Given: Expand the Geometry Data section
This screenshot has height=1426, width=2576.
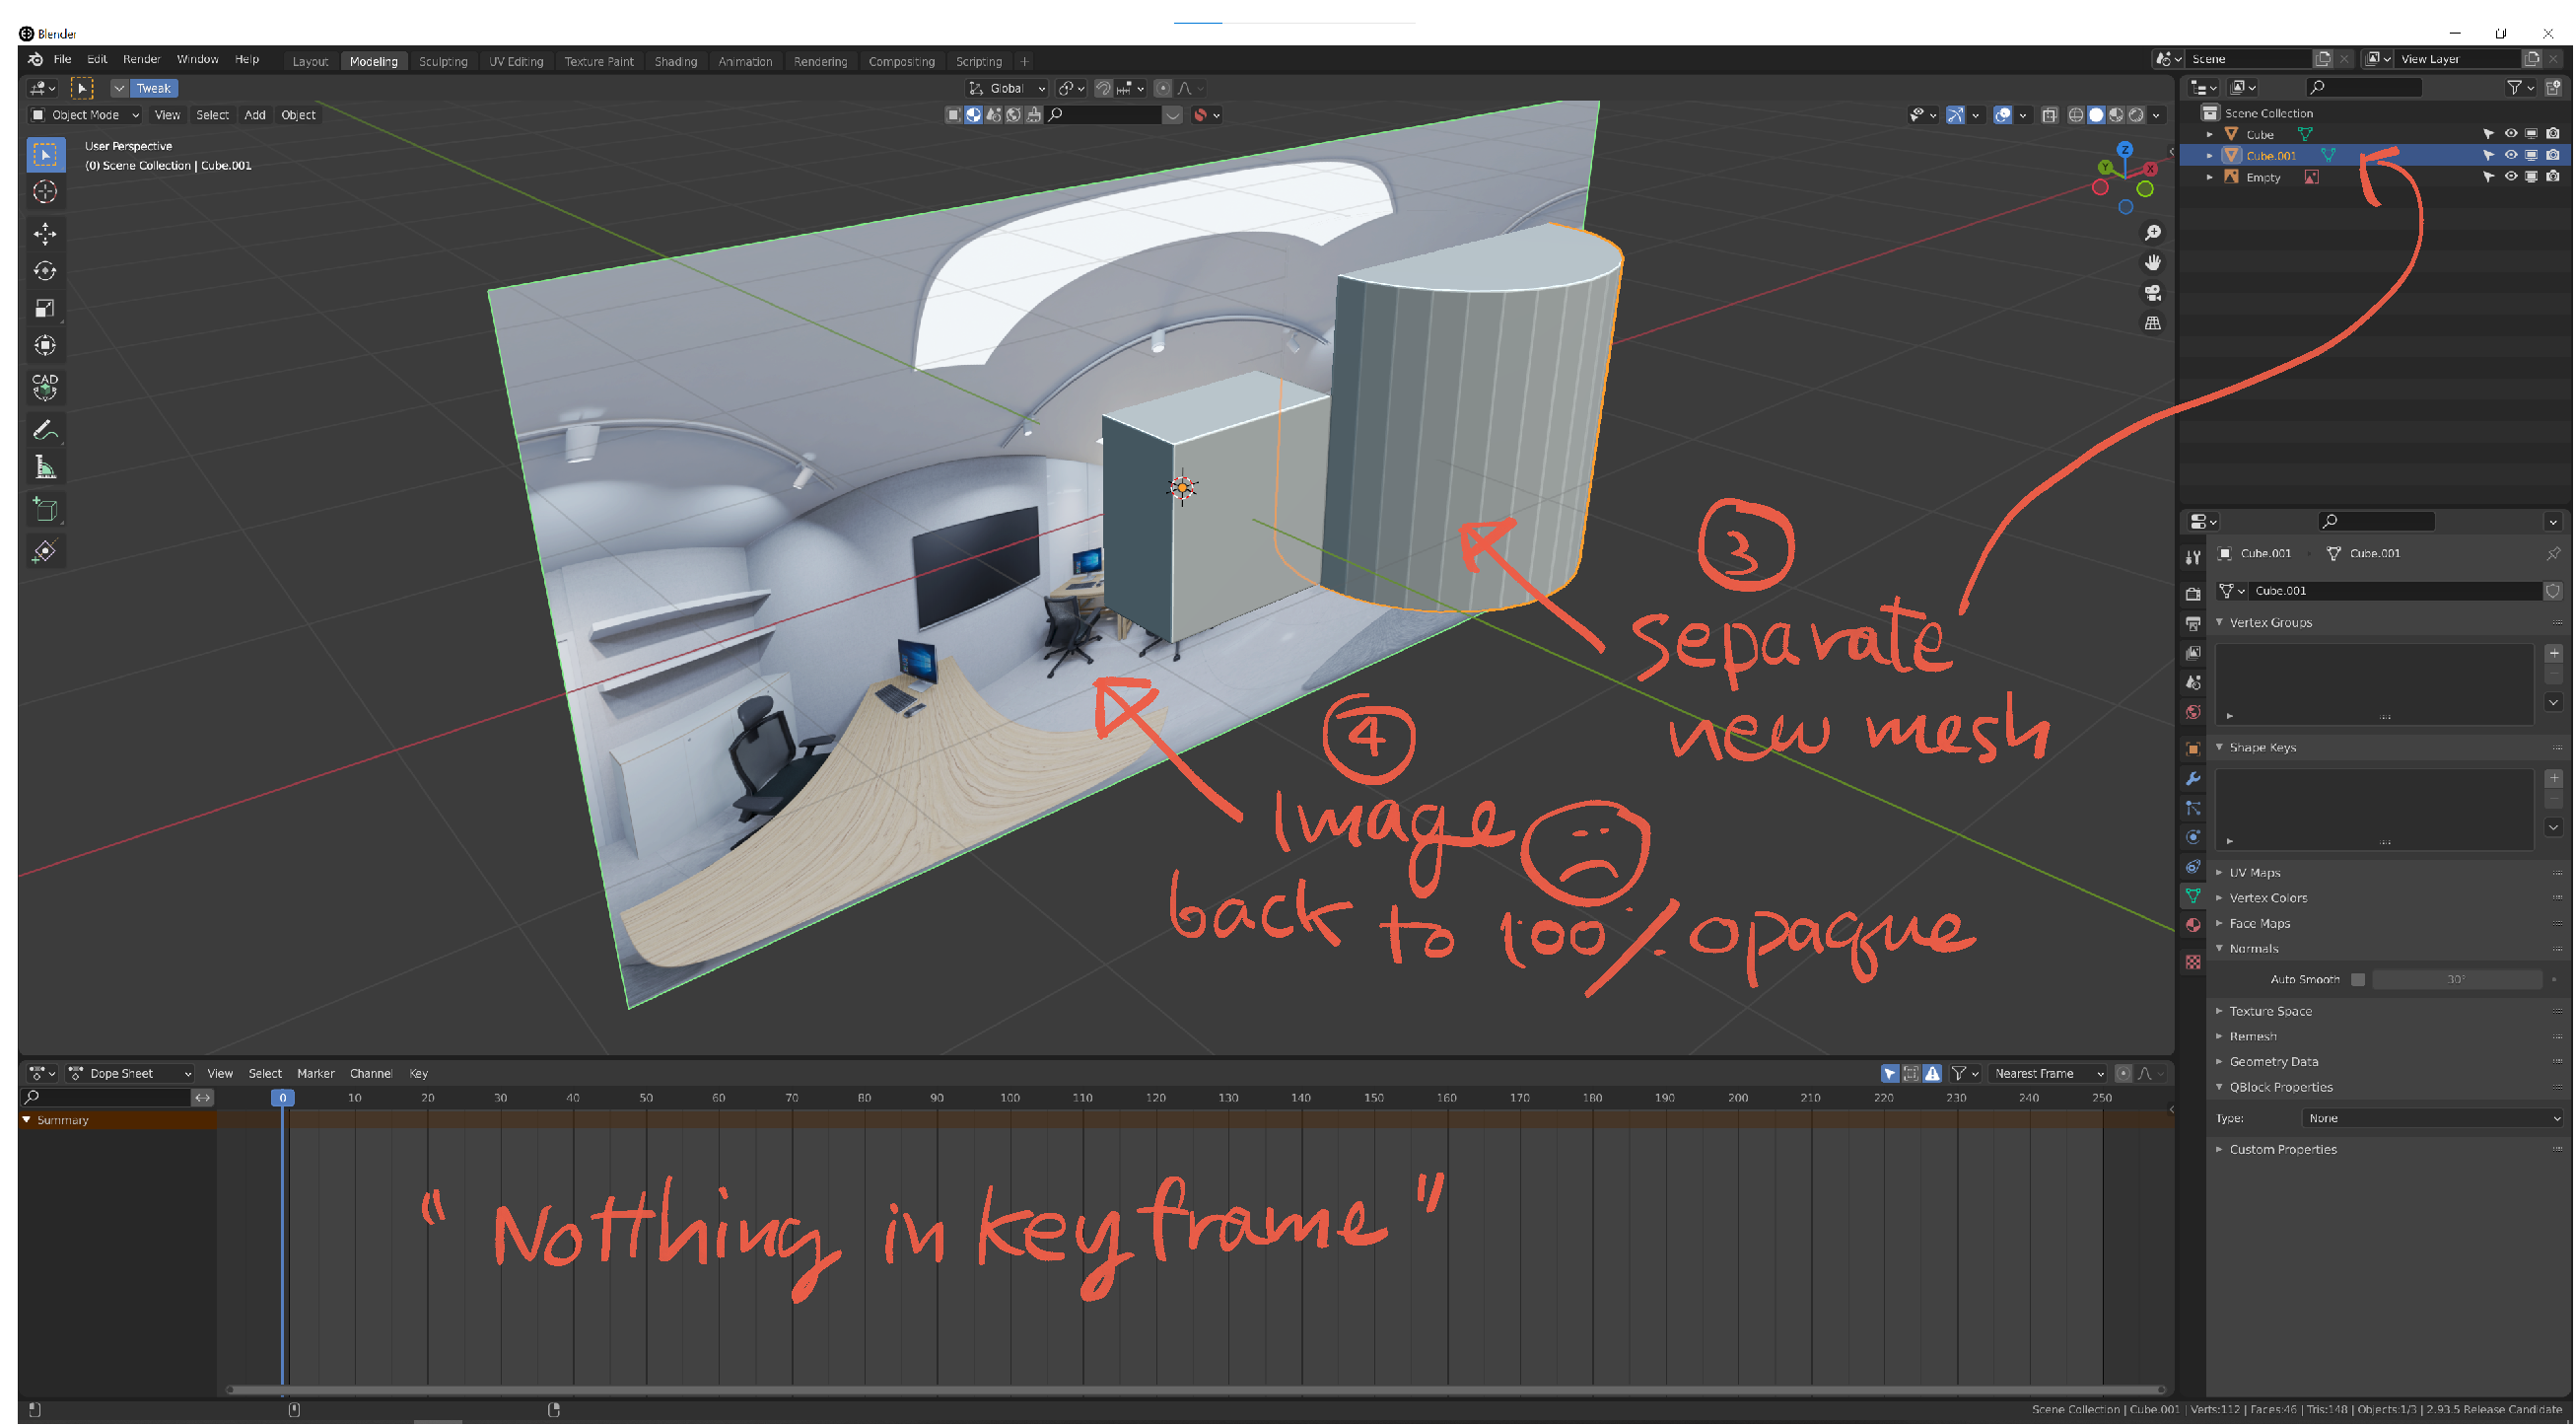Looking at the screenshot, I should click(2275, 1062).
